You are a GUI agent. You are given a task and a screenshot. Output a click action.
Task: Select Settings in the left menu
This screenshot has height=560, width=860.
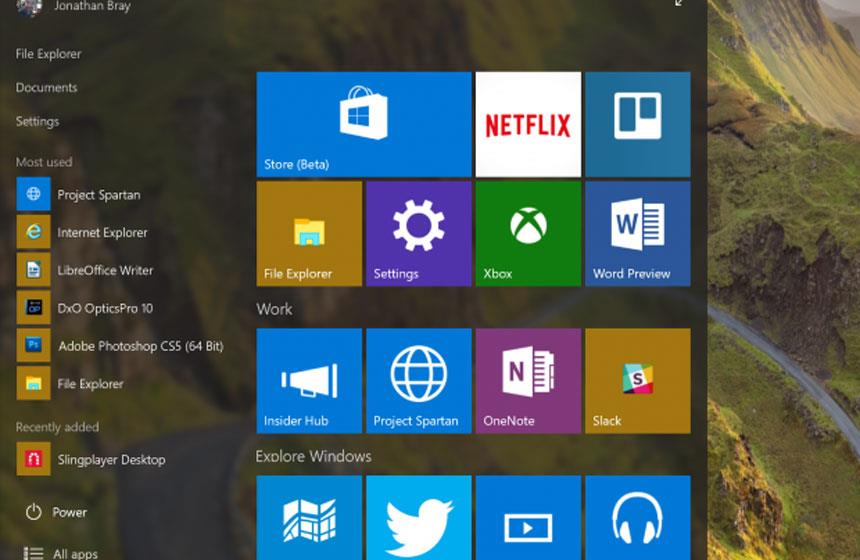[37, 122]
